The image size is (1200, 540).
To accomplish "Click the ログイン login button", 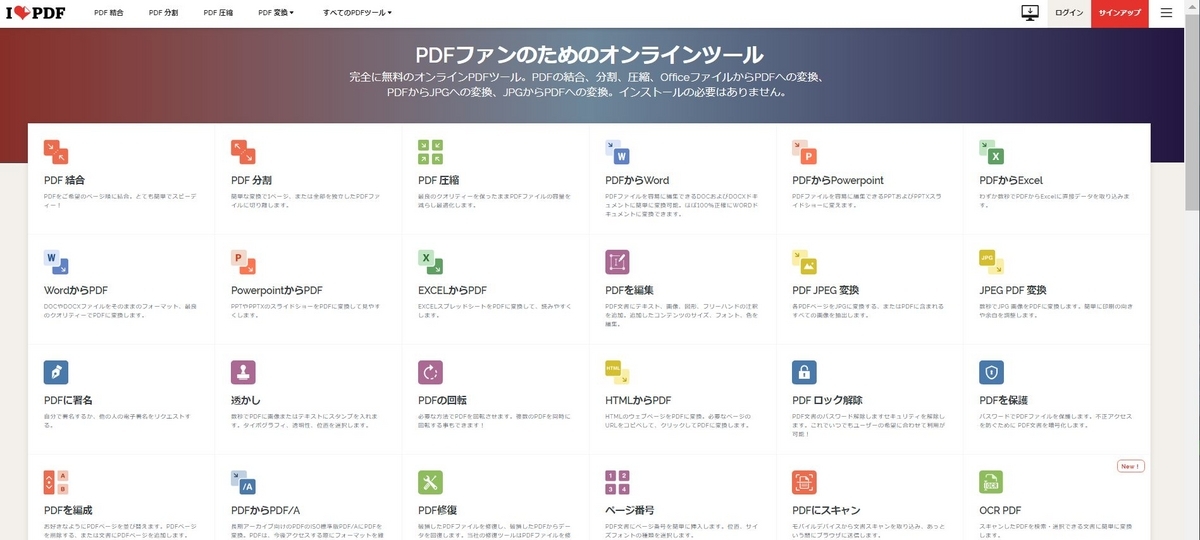I will [1069, 13].
